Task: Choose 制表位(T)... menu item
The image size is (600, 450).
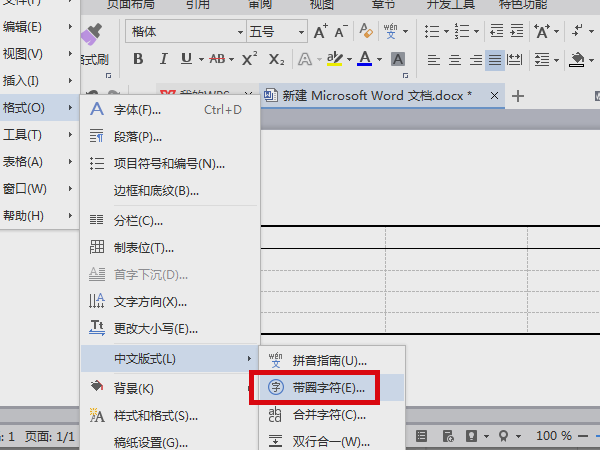Action: click(x=170, y=248)
